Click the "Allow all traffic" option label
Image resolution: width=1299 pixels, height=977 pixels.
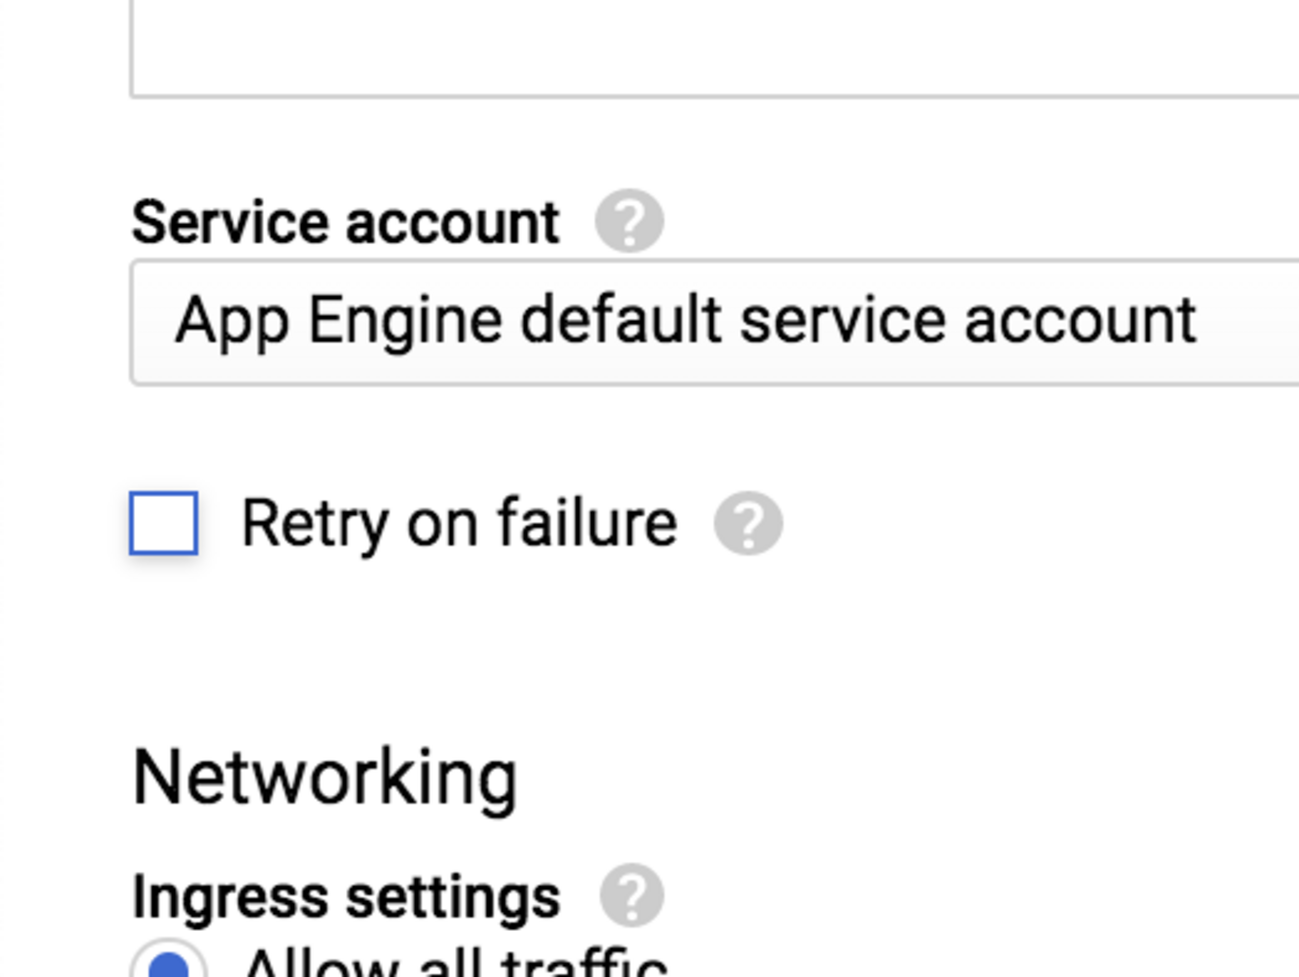455,966
